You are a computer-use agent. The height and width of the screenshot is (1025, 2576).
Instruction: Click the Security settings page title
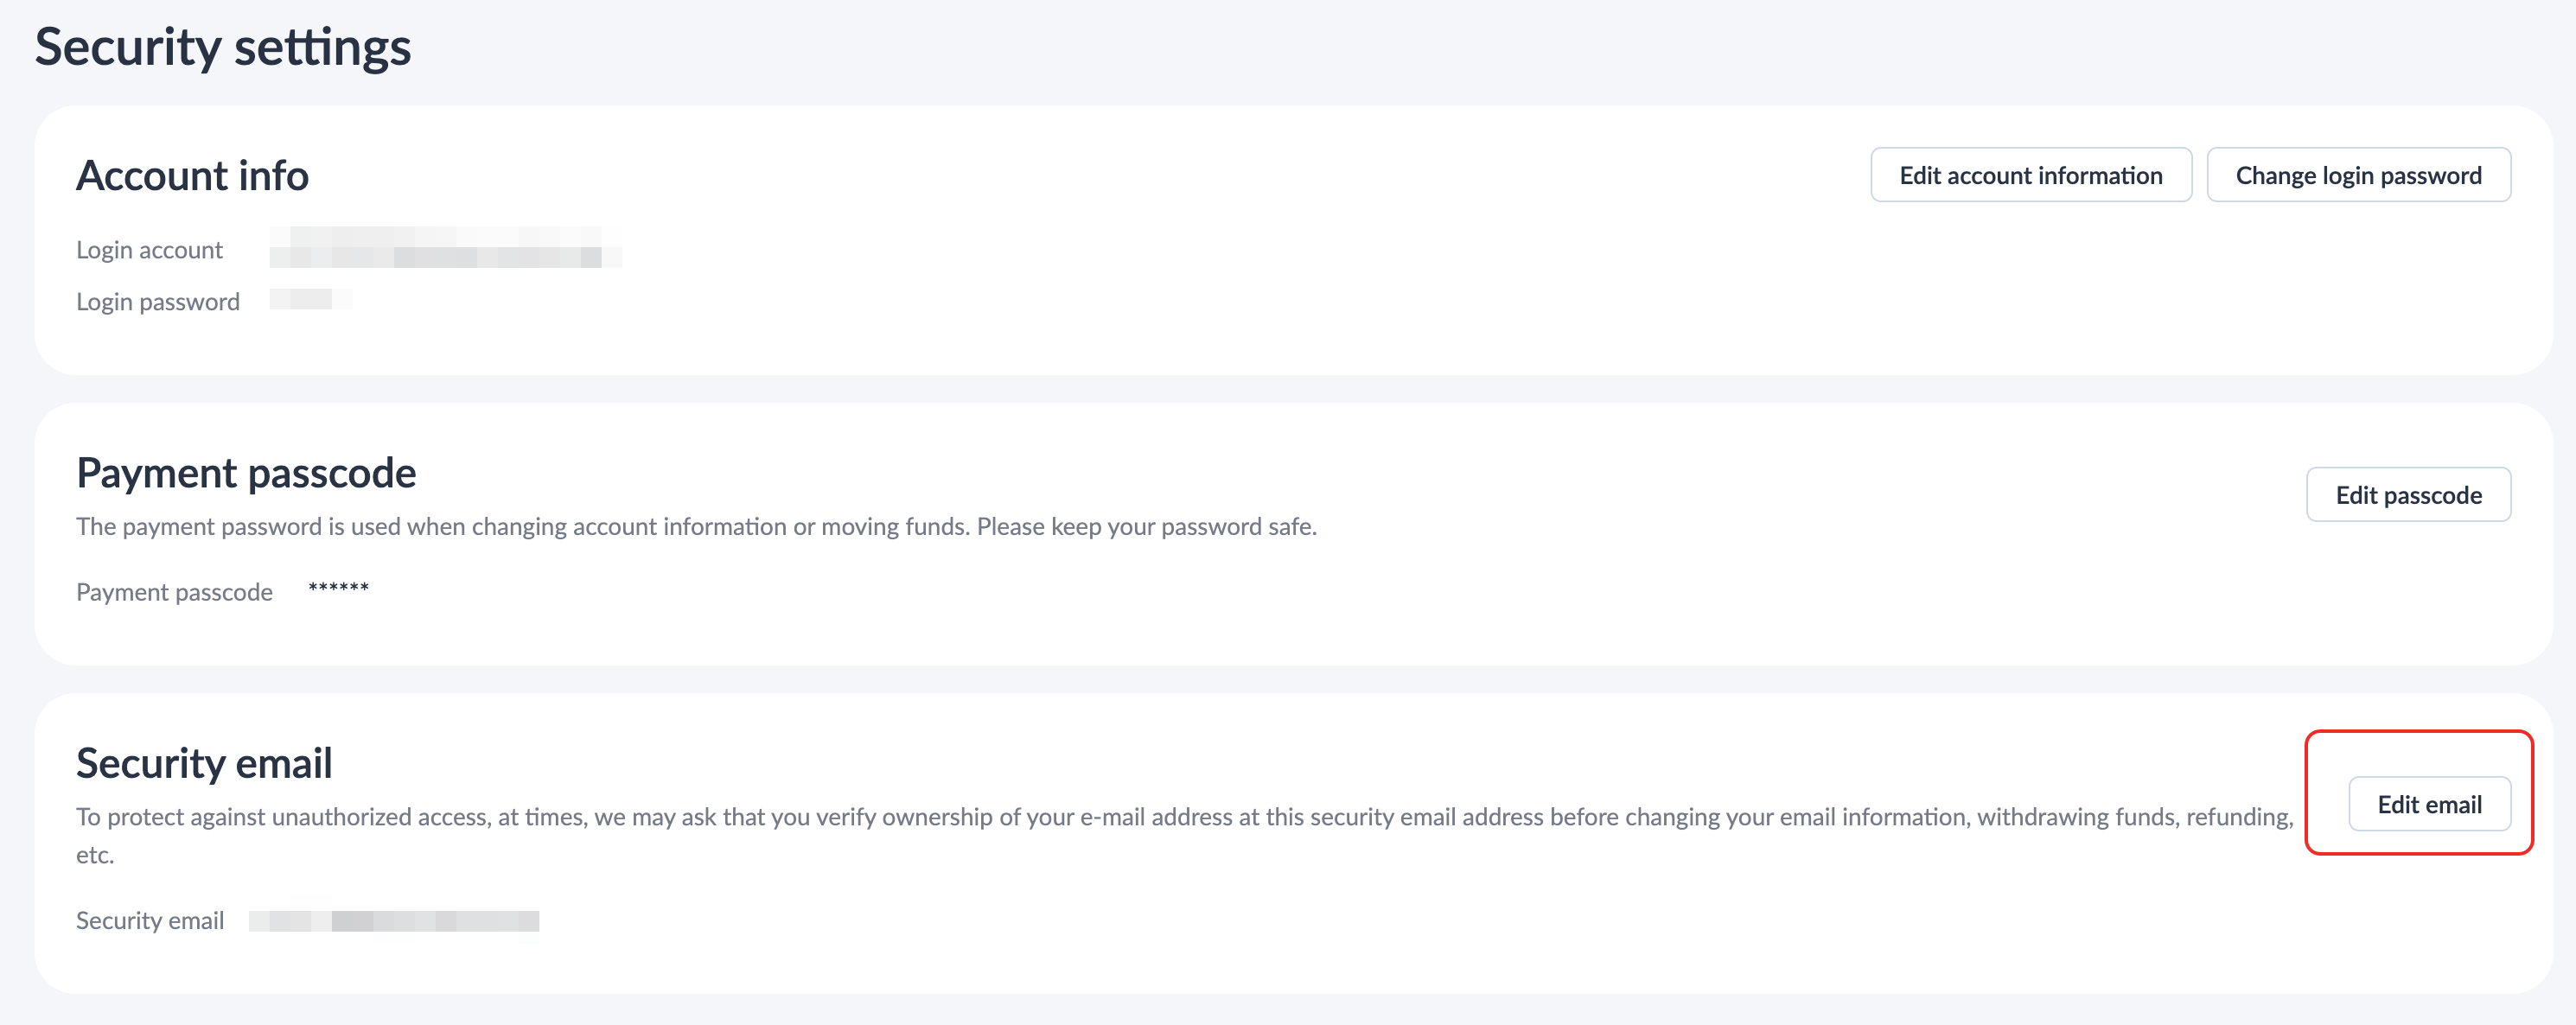click(223, 47)
